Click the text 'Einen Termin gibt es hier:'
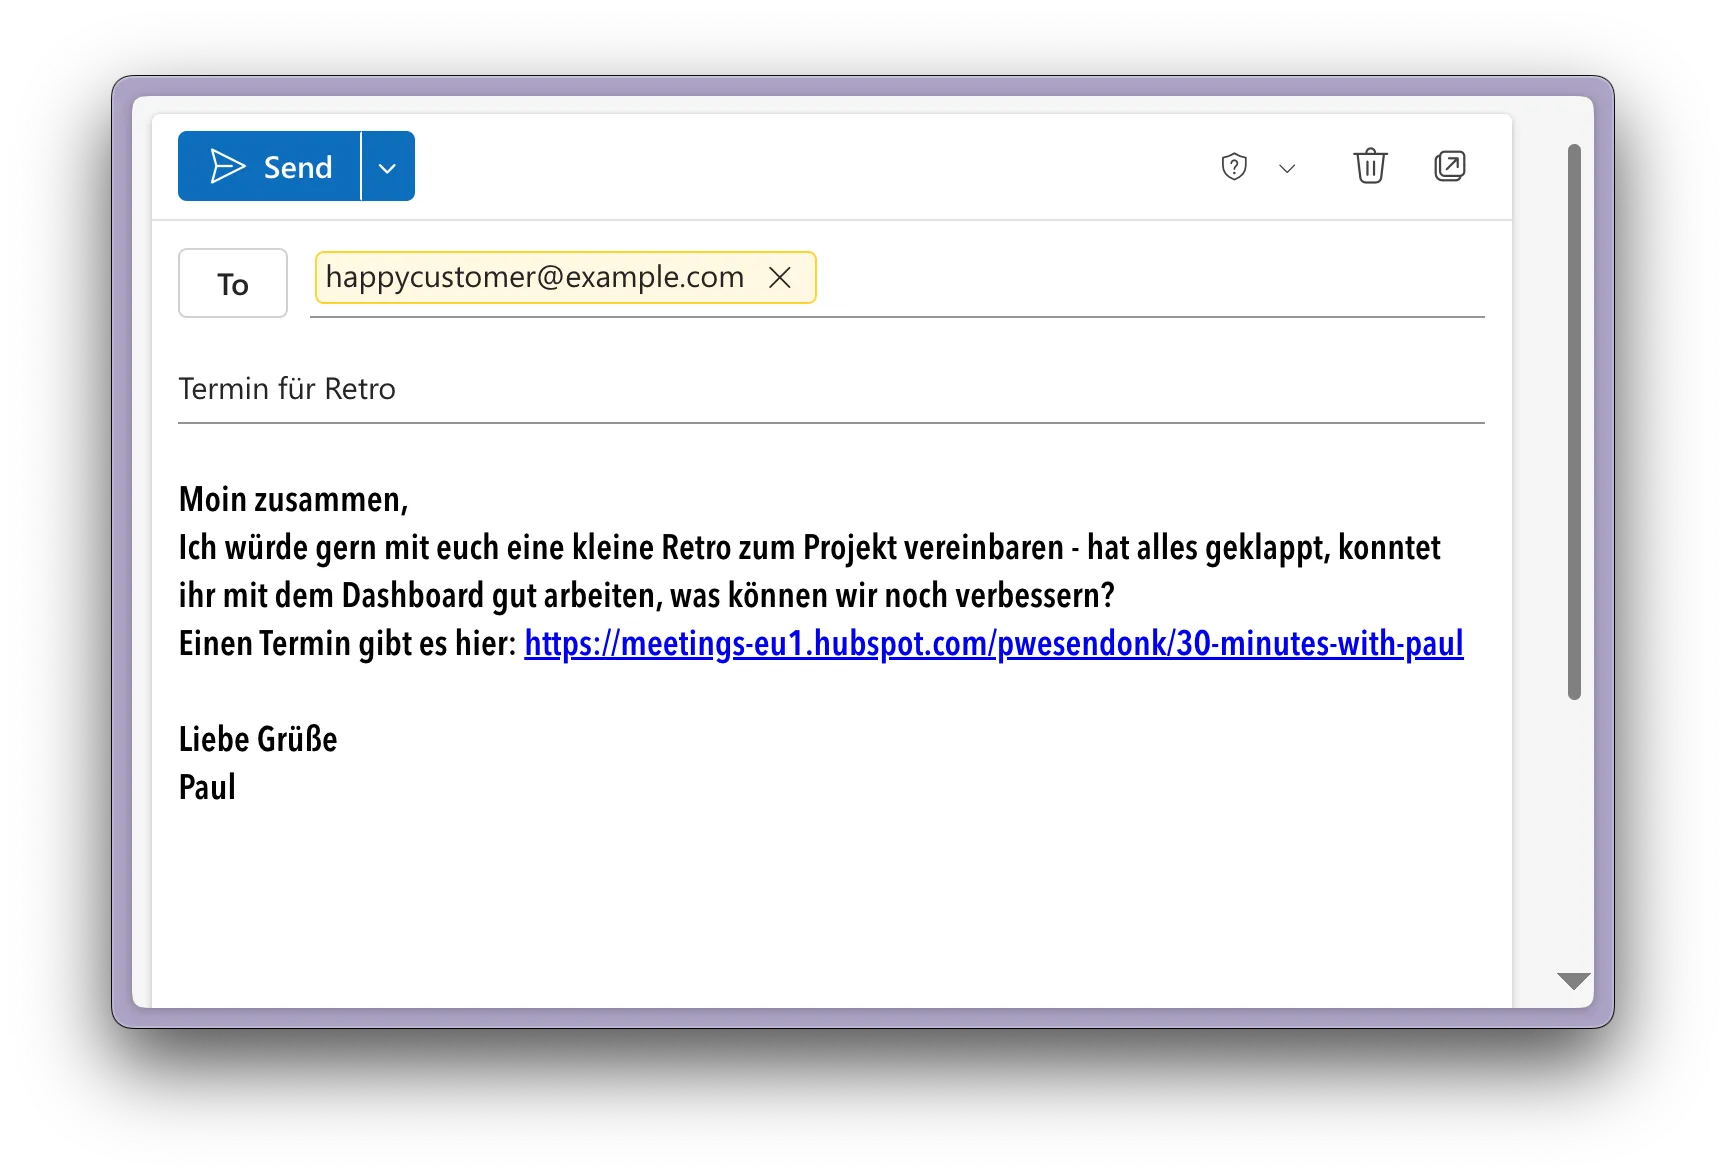Screen dimensions: 1726x1176 (x=347, y=644)
